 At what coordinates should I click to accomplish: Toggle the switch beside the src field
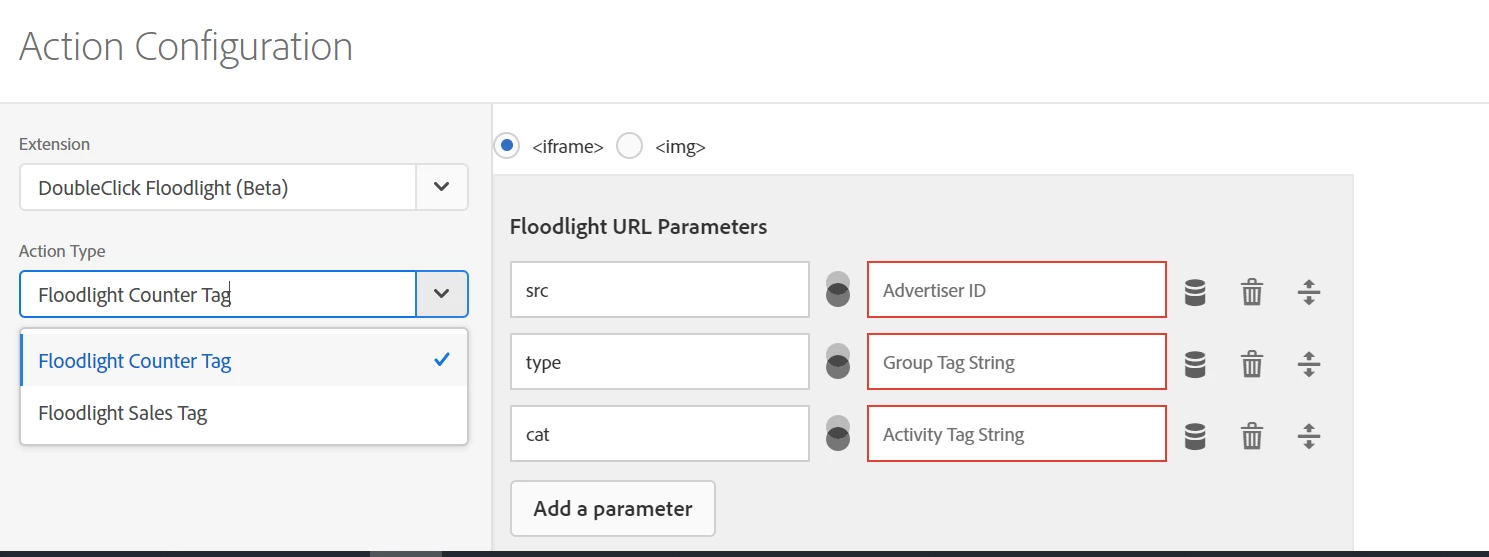coord(838,290)
